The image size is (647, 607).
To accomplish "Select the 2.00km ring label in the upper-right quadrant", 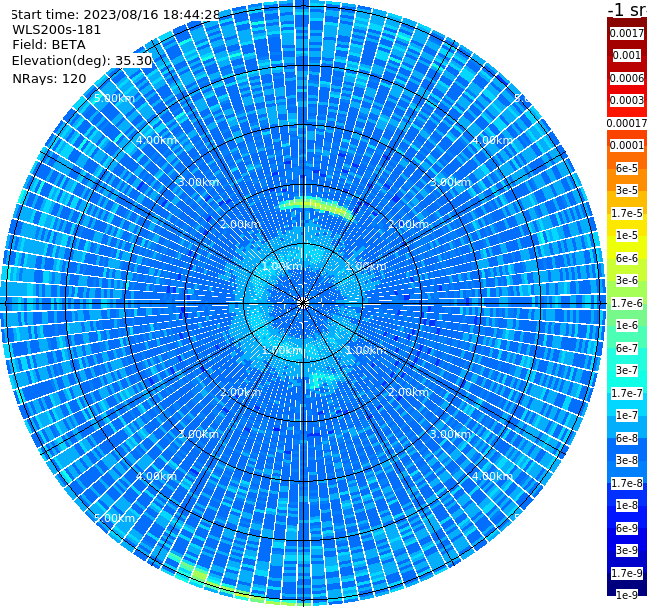I will 408,224.
